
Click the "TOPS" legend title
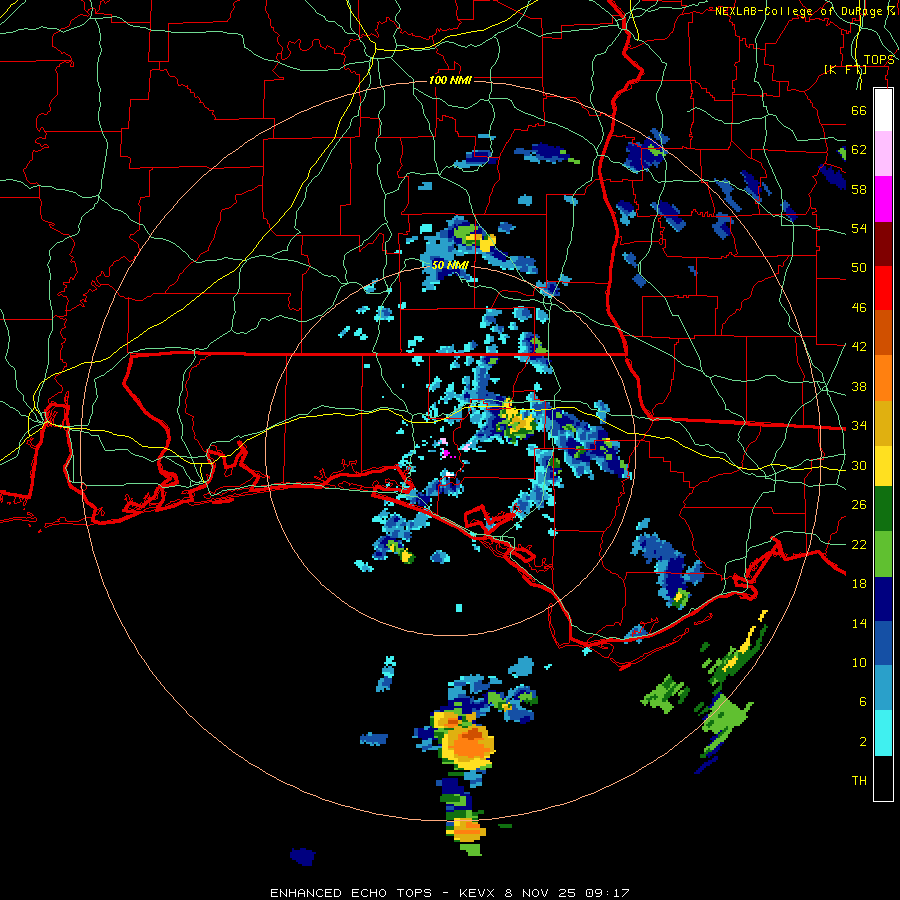pyautogui.click(x=879, y=59)
